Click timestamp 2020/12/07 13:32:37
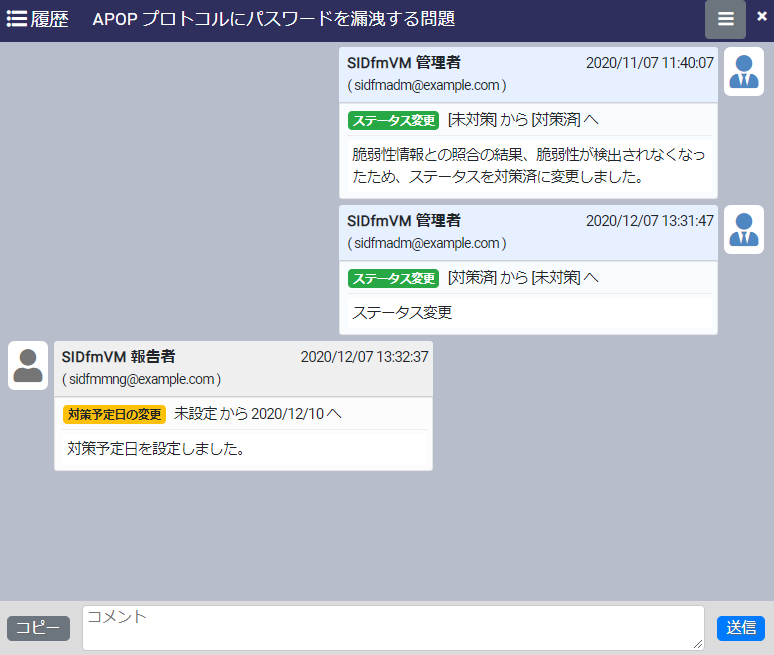This screenshot has height=655, width=774. tap(365, 357)
